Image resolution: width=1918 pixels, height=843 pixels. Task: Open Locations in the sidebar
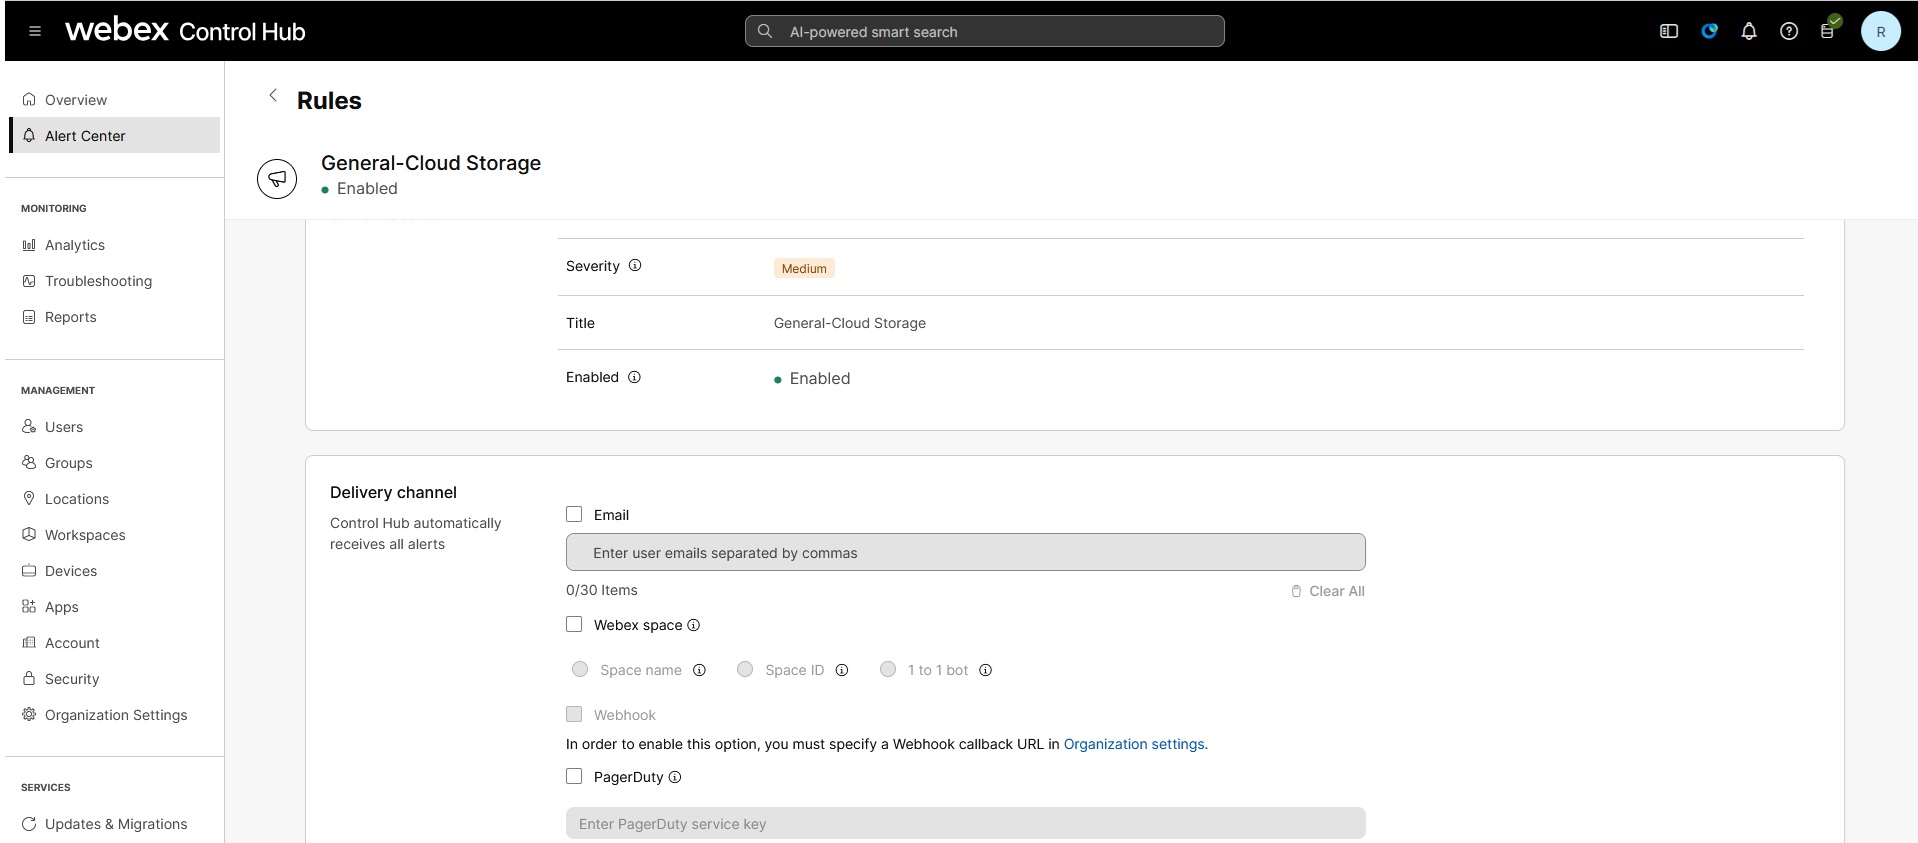(x=114, y=499)
